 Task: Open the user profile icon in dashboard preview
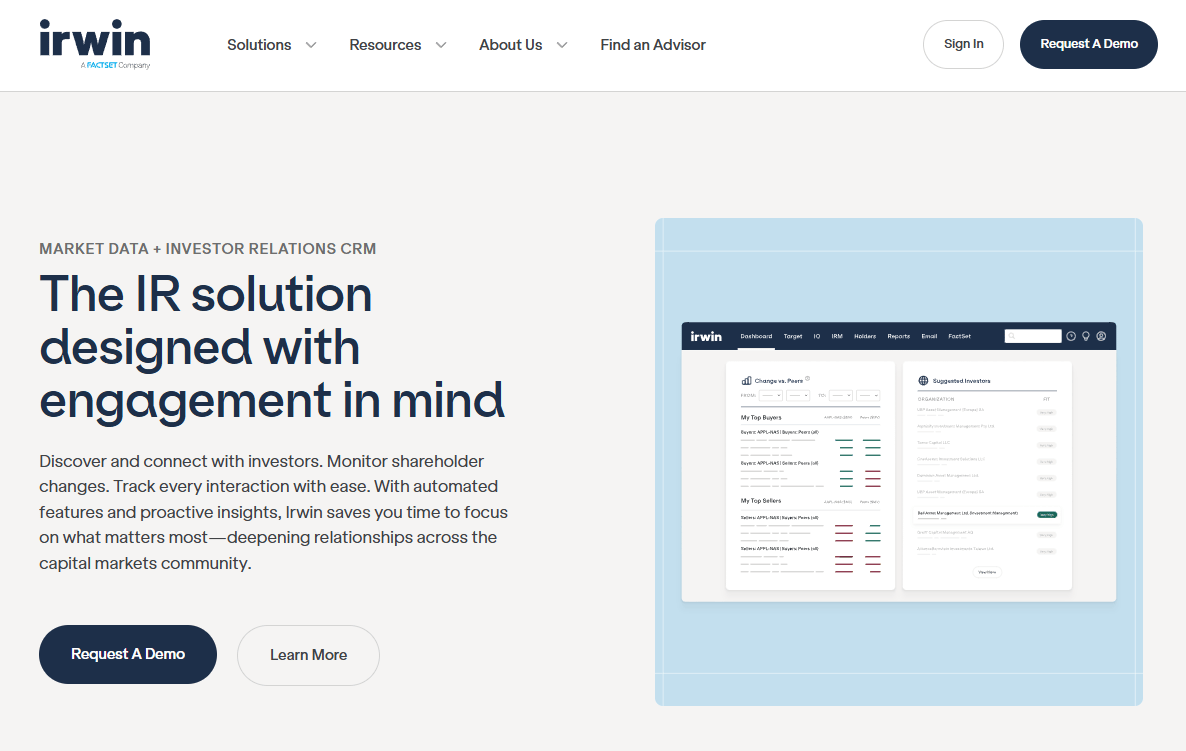1101,337
